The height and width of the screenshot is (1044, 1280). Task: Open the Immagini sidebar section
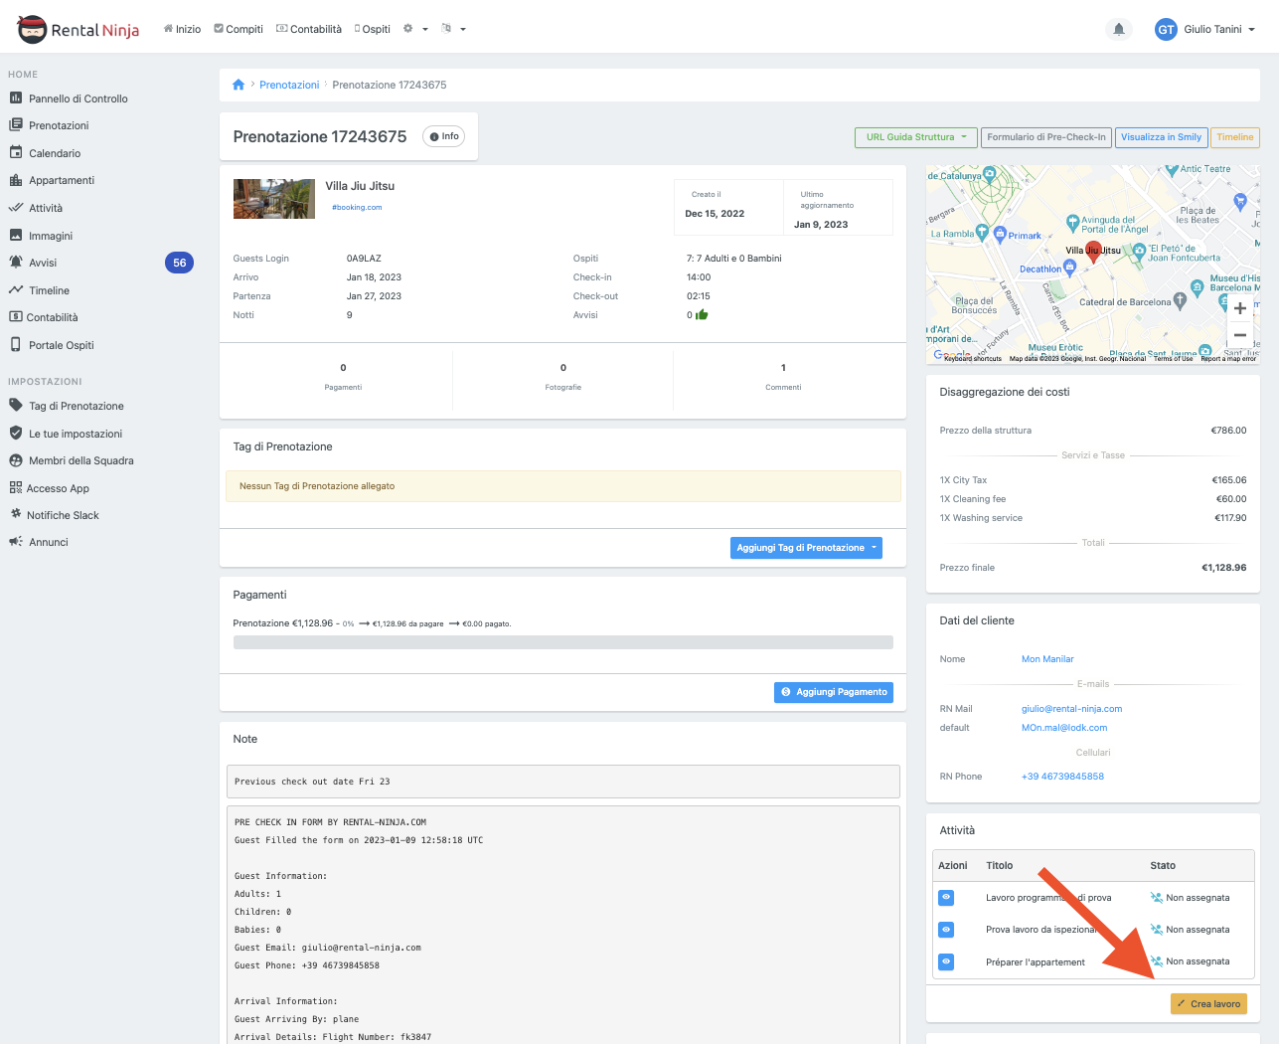50,236
